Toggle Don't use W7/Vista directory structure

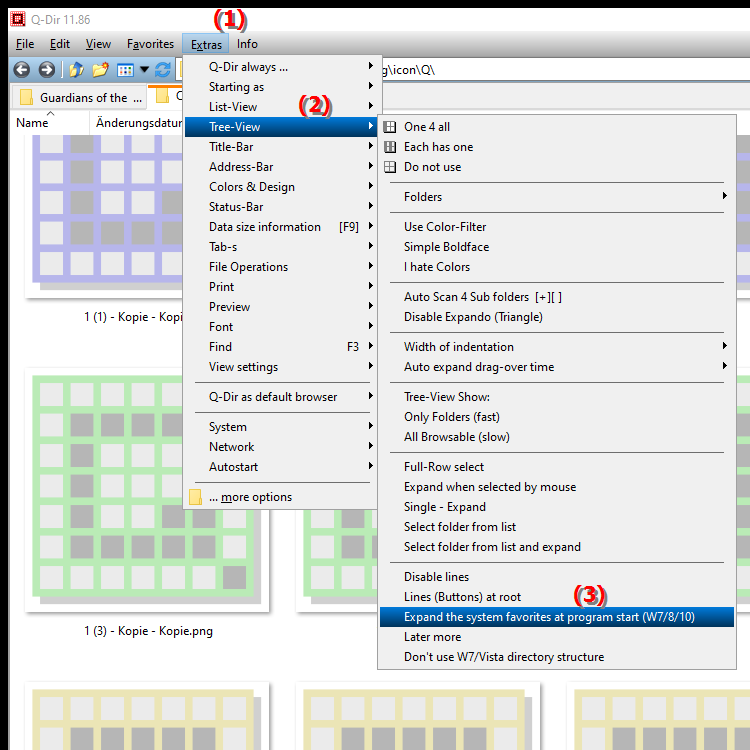point(557,657)
